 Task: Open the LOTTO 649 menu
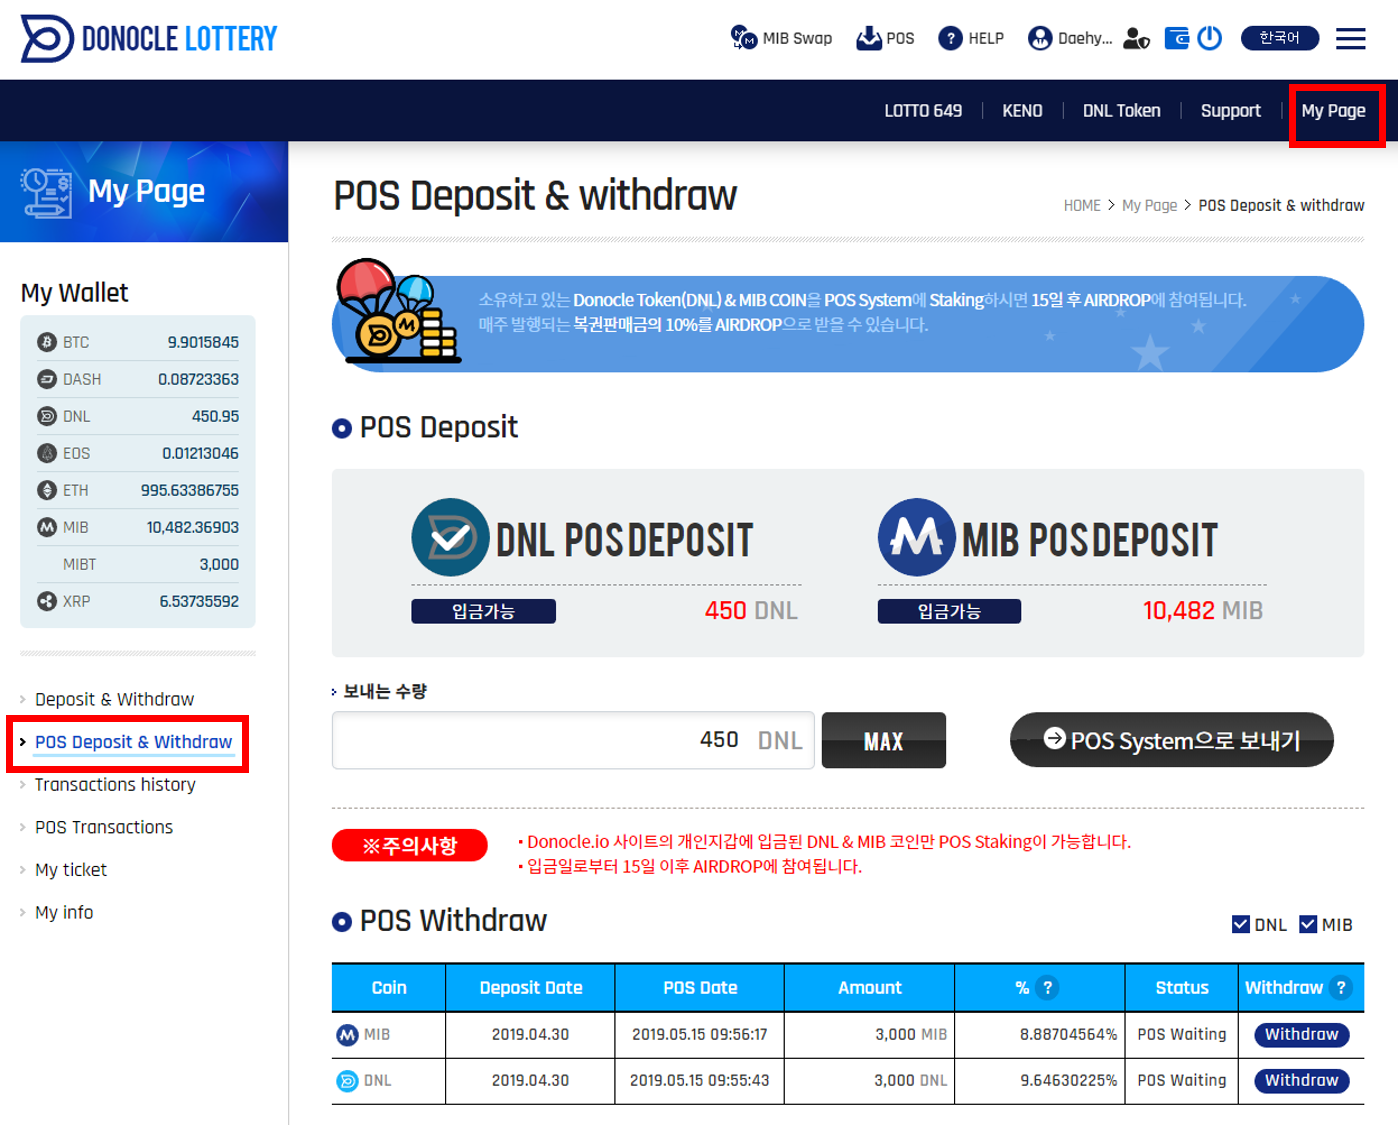pyautogui.click(x=923, y=111)
